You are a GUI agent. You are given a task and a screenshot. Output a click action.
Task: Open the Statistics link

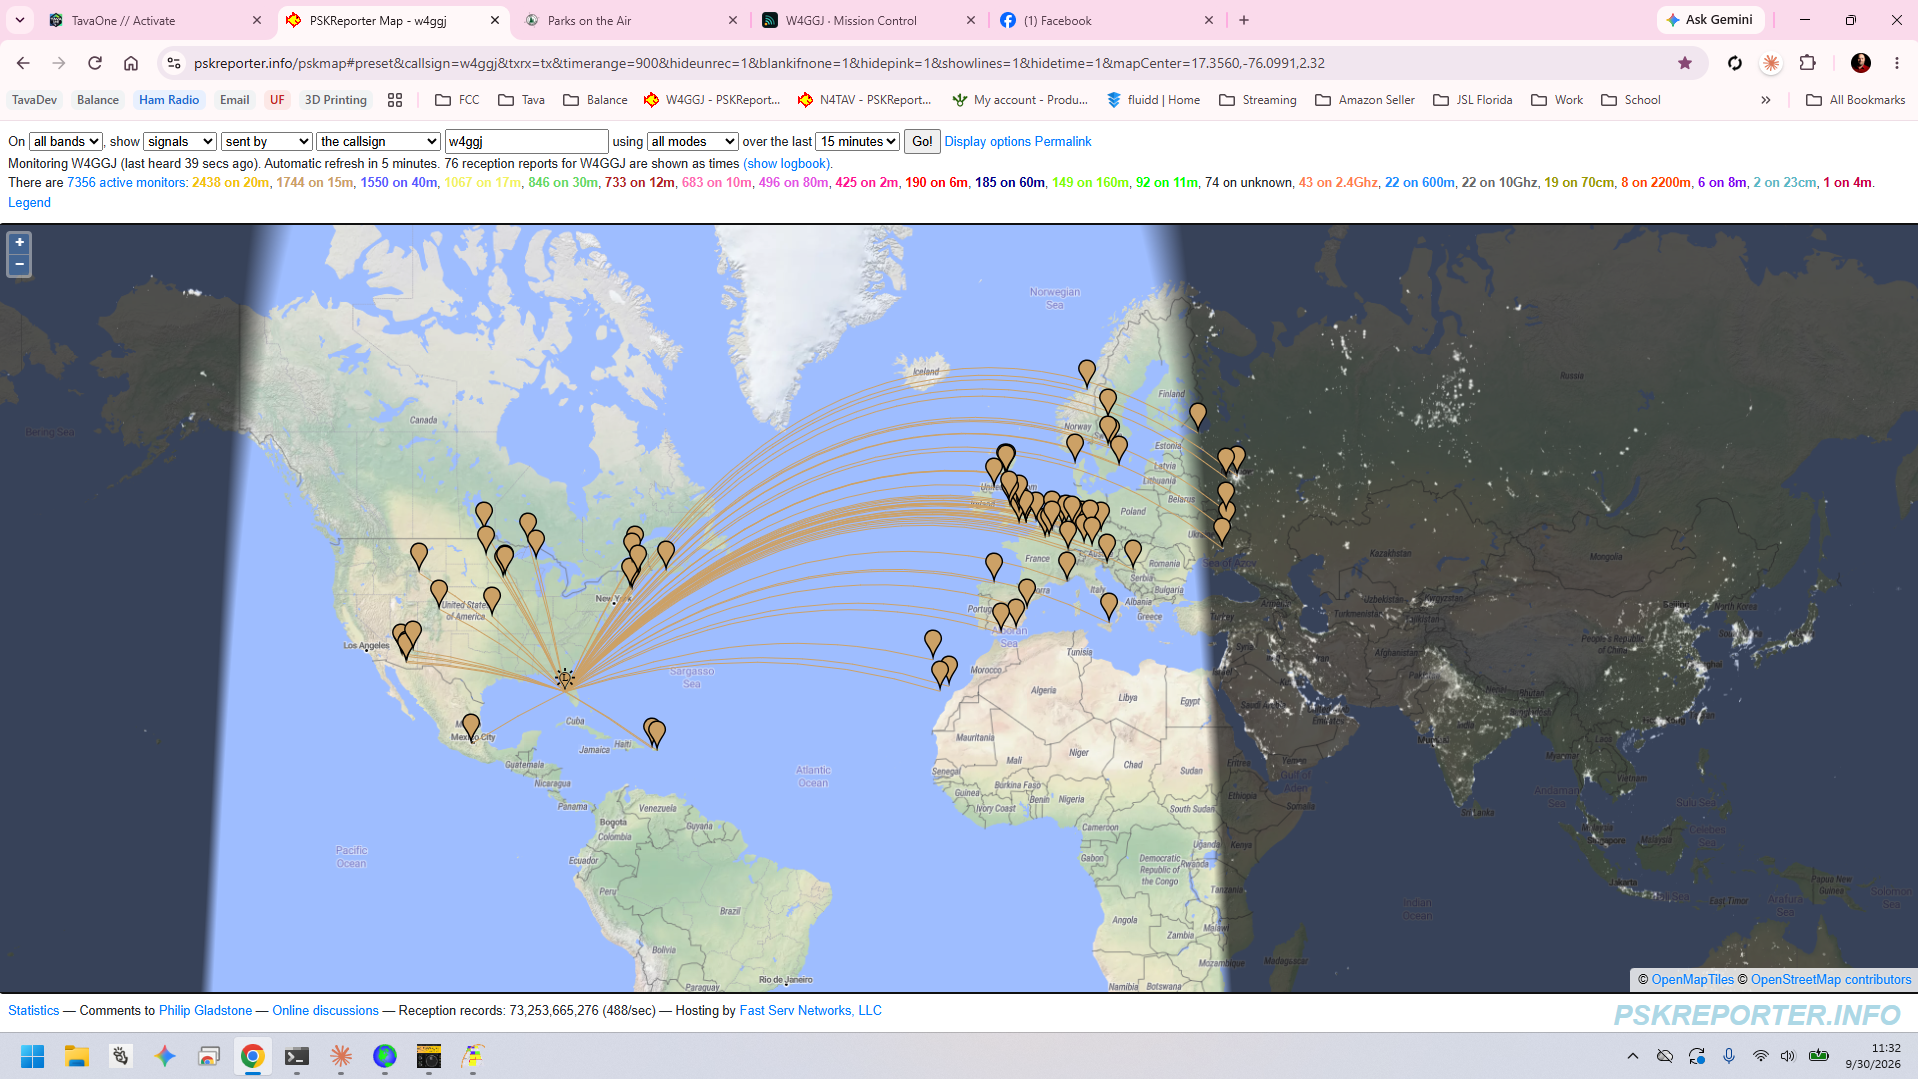tap(34, 1011)
